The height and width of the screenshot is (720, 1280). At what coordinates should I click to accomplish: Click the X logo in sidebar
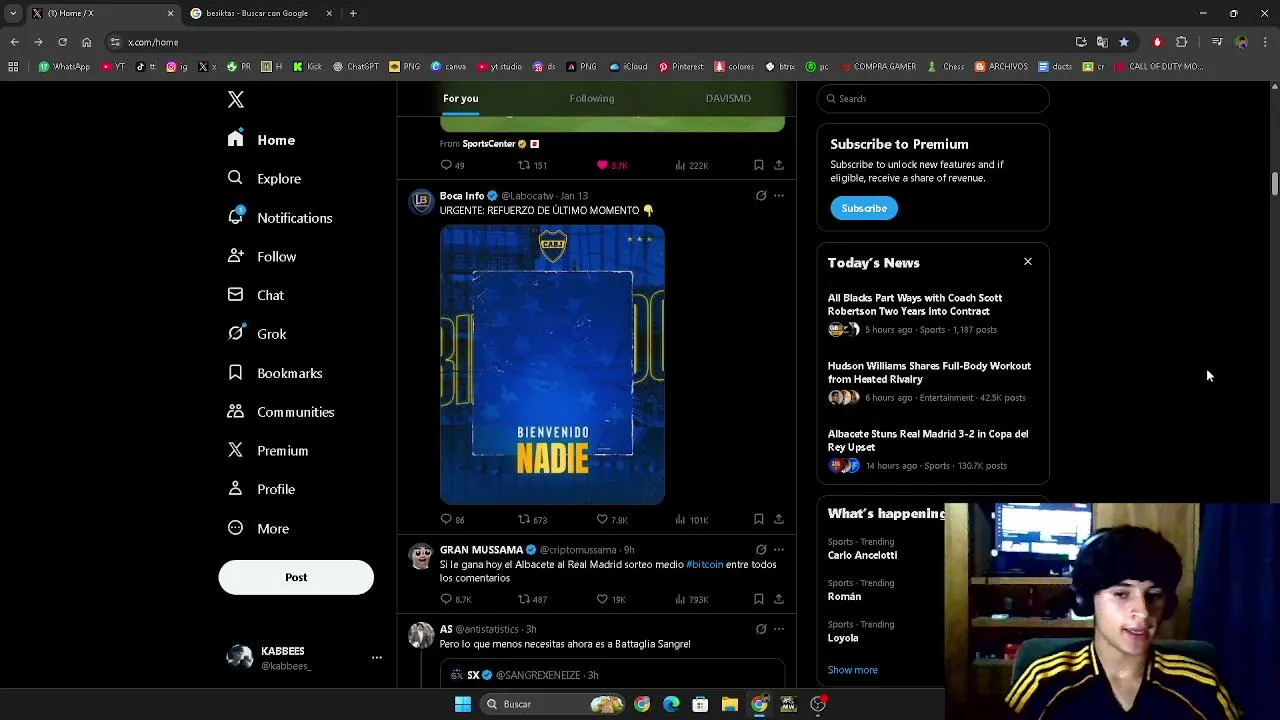236,99
